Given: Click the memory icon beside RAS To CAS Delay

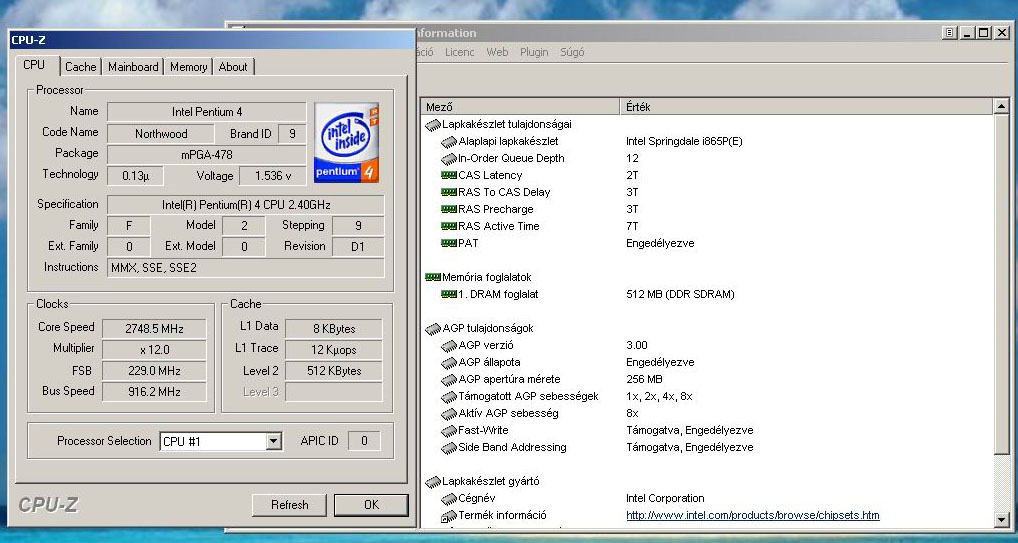Looking at the screenshot, I should 449,192.
